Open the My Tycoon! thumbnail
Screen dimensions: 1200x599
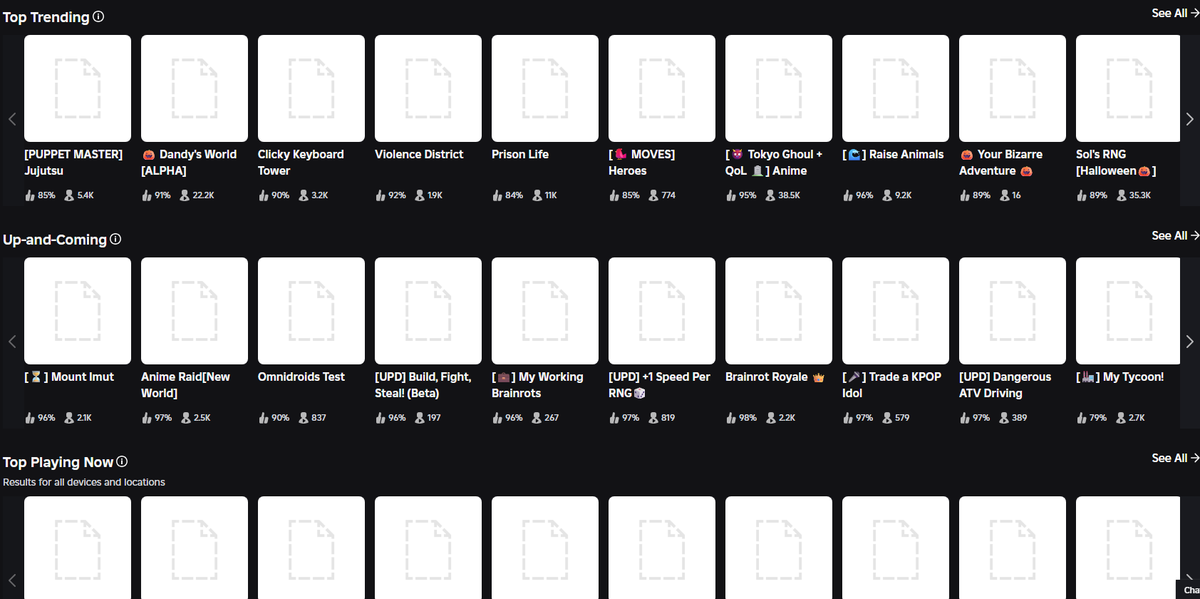pyautogui.click(x=1129, y=311)
